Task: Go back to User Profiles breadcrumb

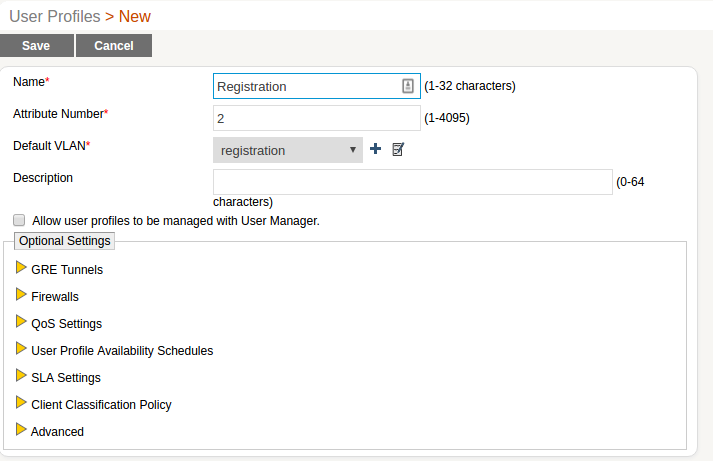Action: [54, 16]
